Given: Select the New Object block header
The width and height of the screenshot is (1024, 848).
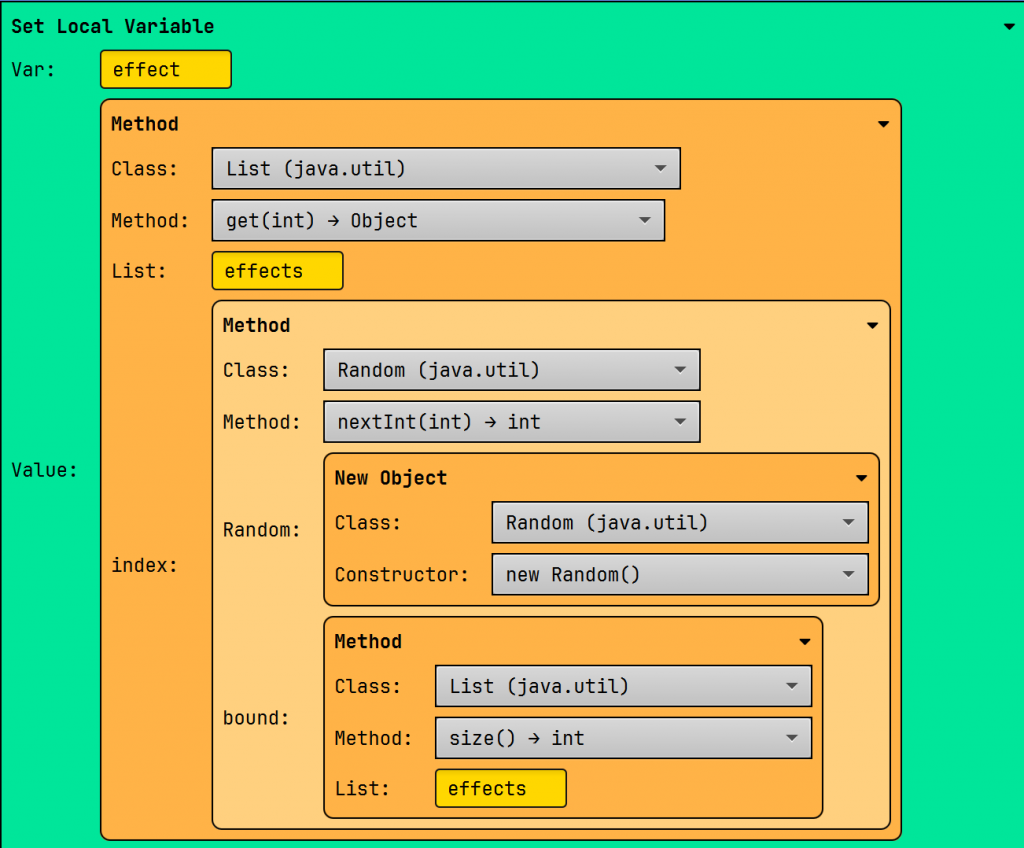Looking at the screenshot, I should click(x=390, y=478).
